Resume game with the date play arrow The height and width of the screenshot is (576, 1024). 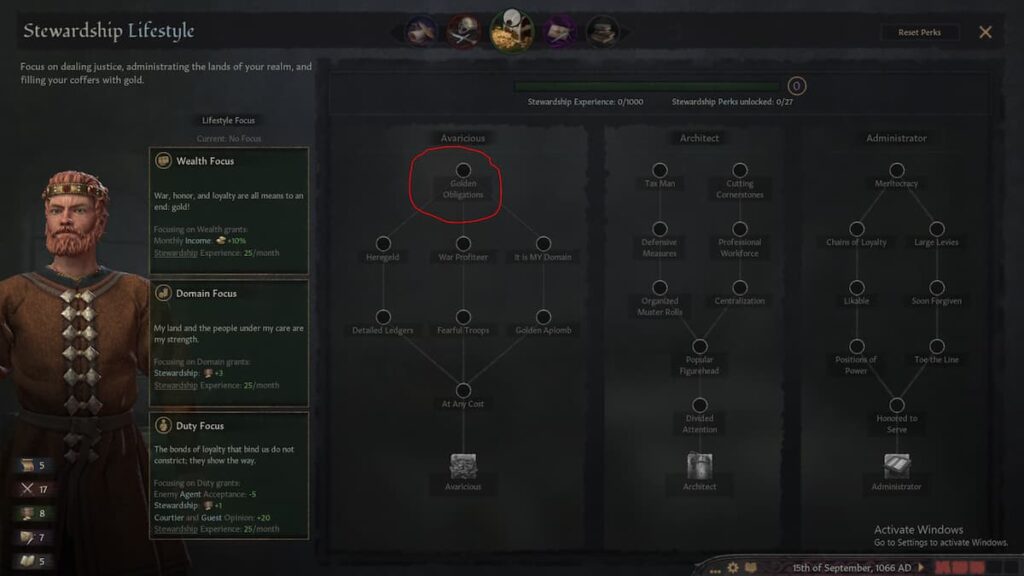pos(921,568)
